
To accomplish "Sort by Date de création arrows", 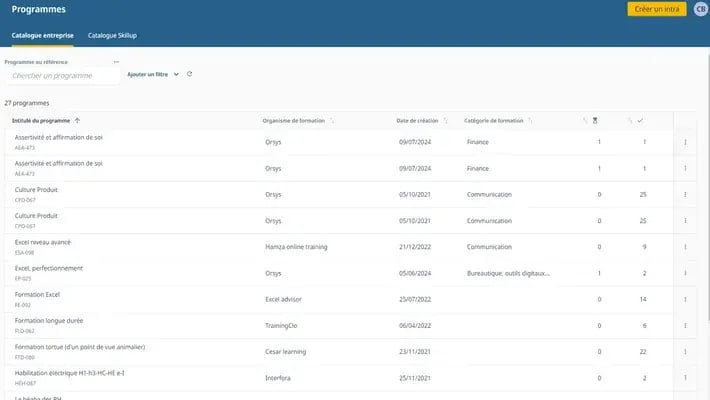I will (x=446, y=120).
